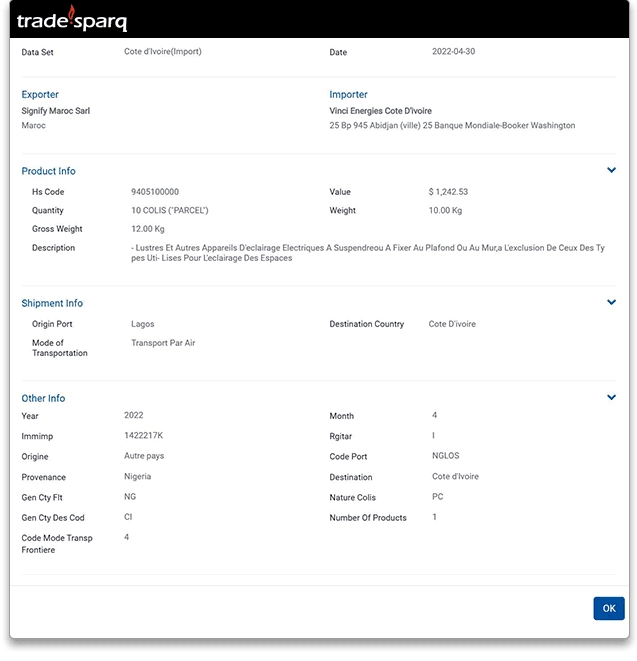Viewport: 637px width, 661px height.
Task: Collapse the Shipment Info section chevron
Action: [x=611, y=302]
